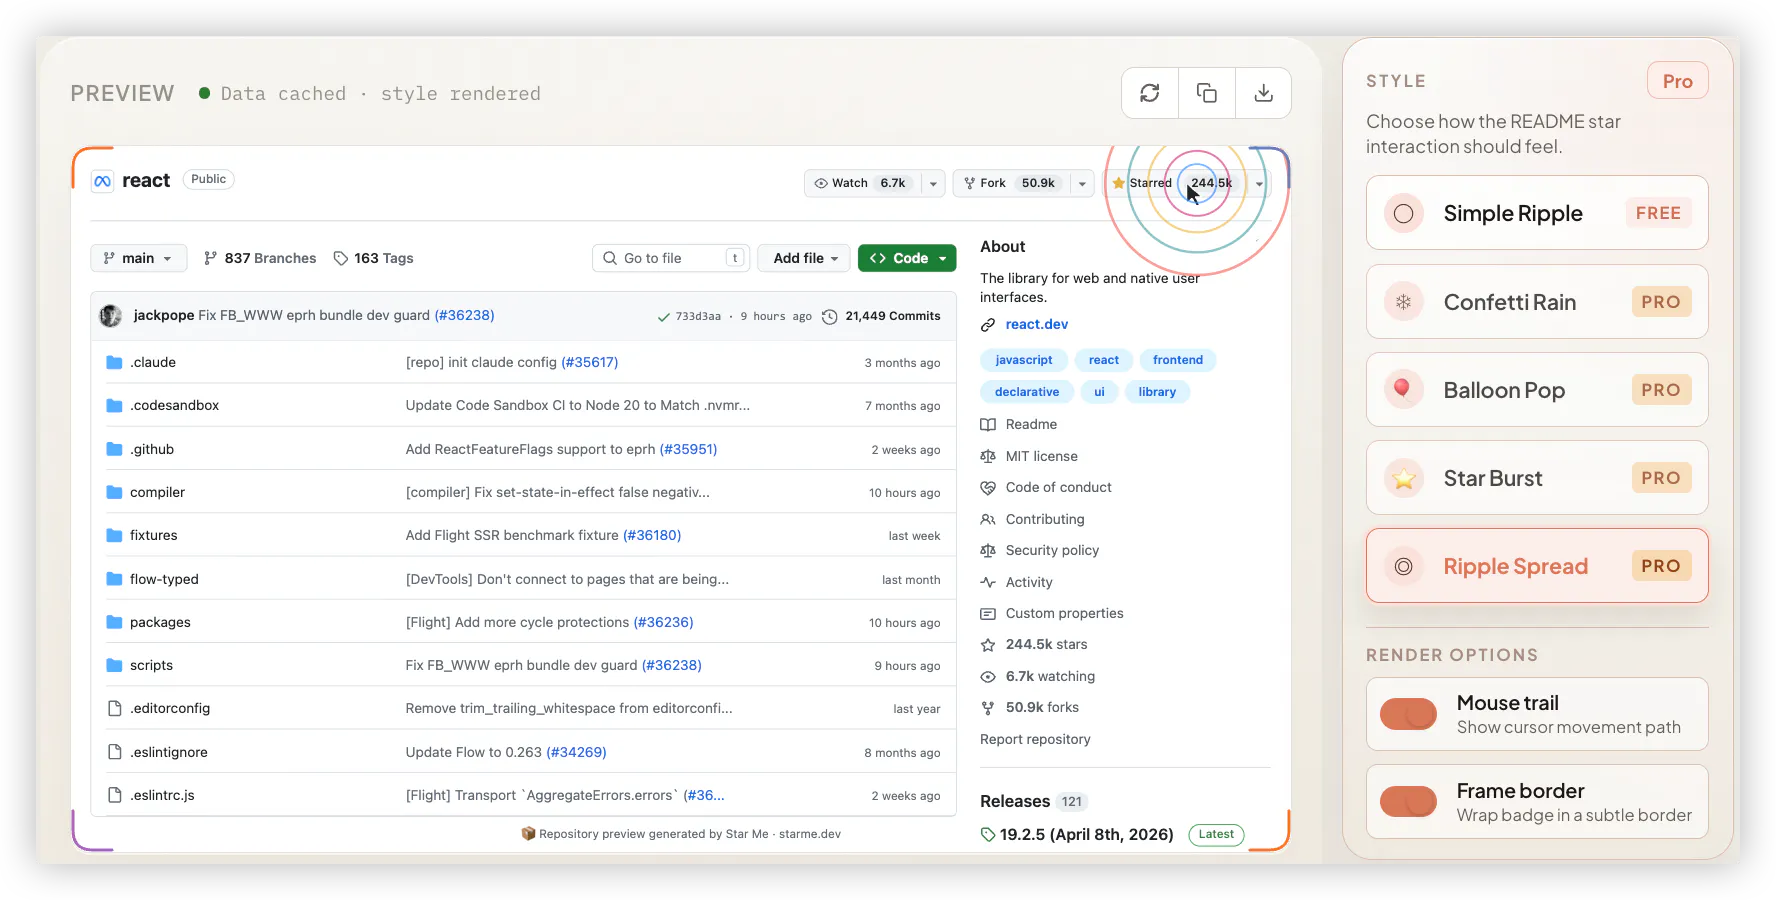This screenshot has width=1776, height=900.
Task: Click the eye icon beside 6.7k watching
Action: pos(988,676)
